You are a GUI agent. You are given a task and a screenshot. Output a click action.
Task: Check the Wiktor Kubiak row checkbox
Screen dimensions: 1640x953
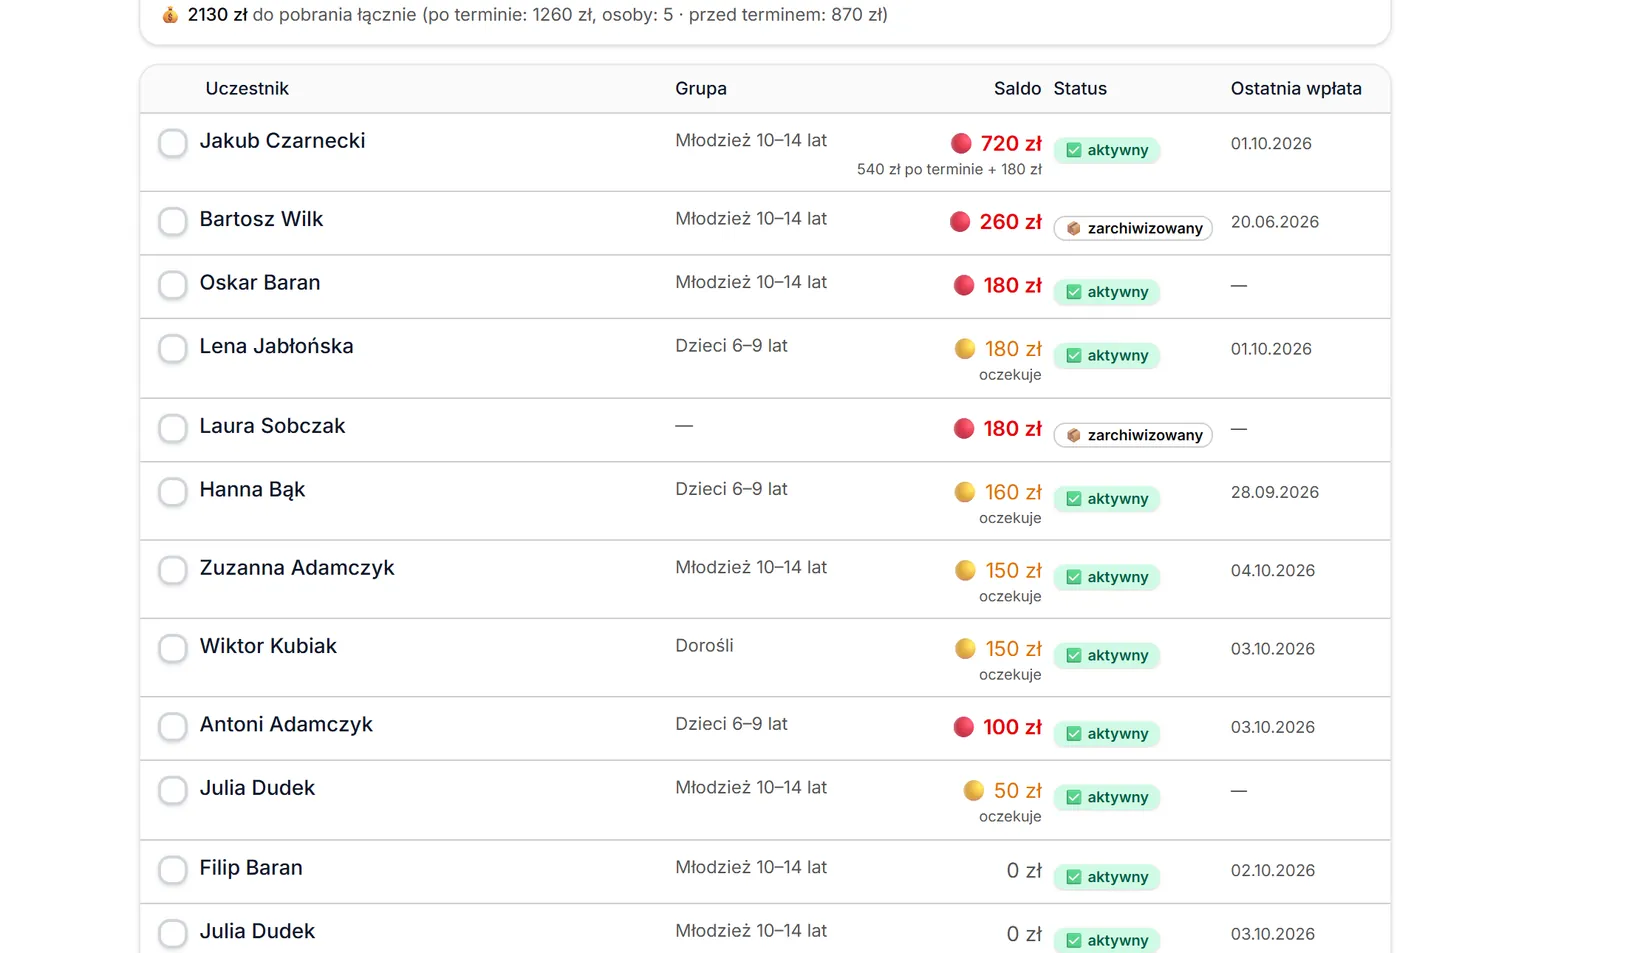pos(173,648)
